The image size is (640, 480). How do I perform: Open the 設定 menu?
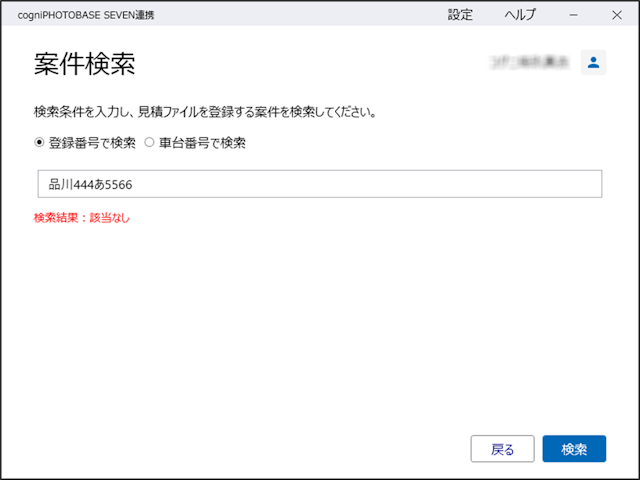click(461, 14)
